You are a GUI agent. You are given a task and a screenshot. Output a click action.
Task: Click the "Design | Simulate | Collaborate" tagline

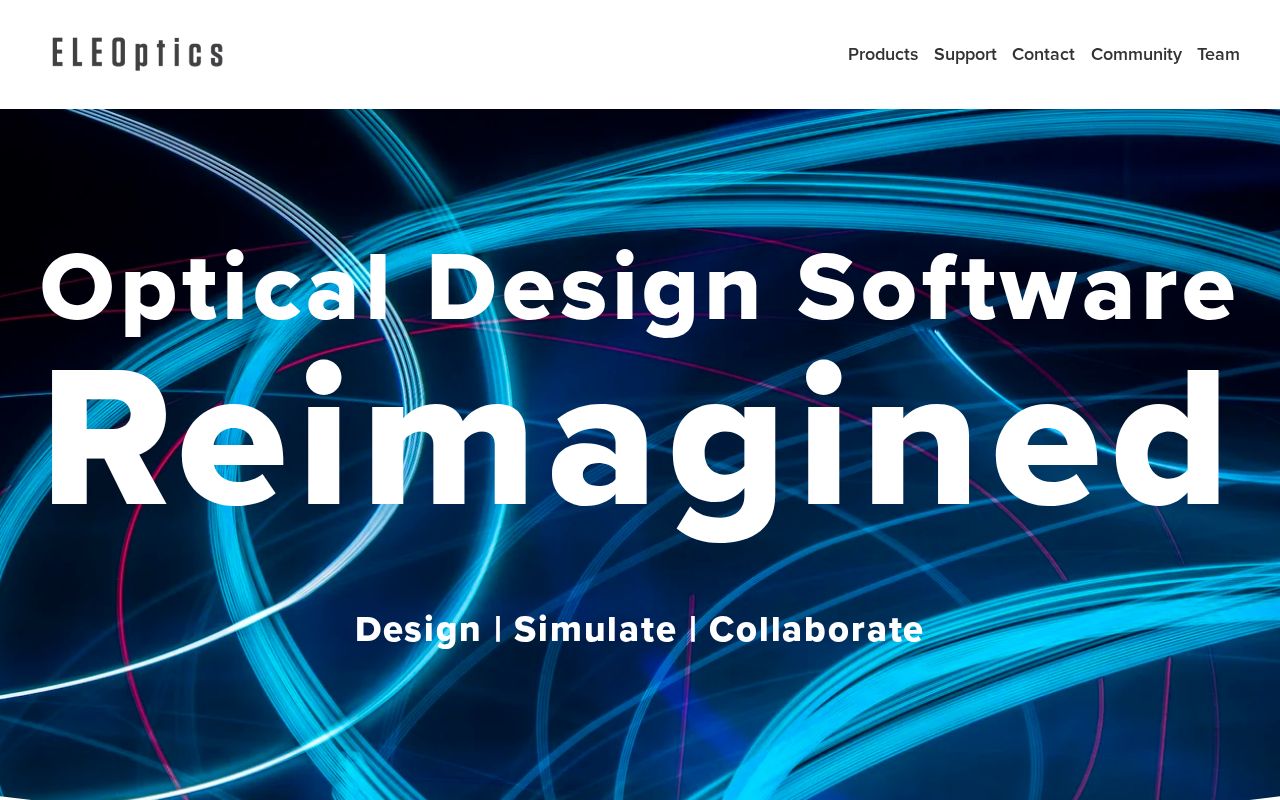point(639,629)
